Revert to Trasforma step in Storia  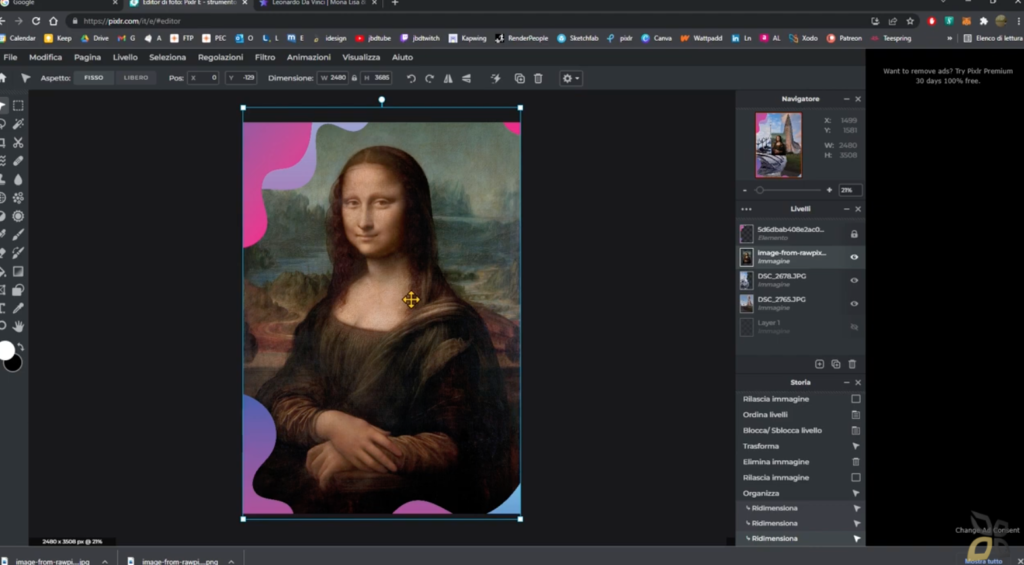pyautogui.click(x=800, y=446)
